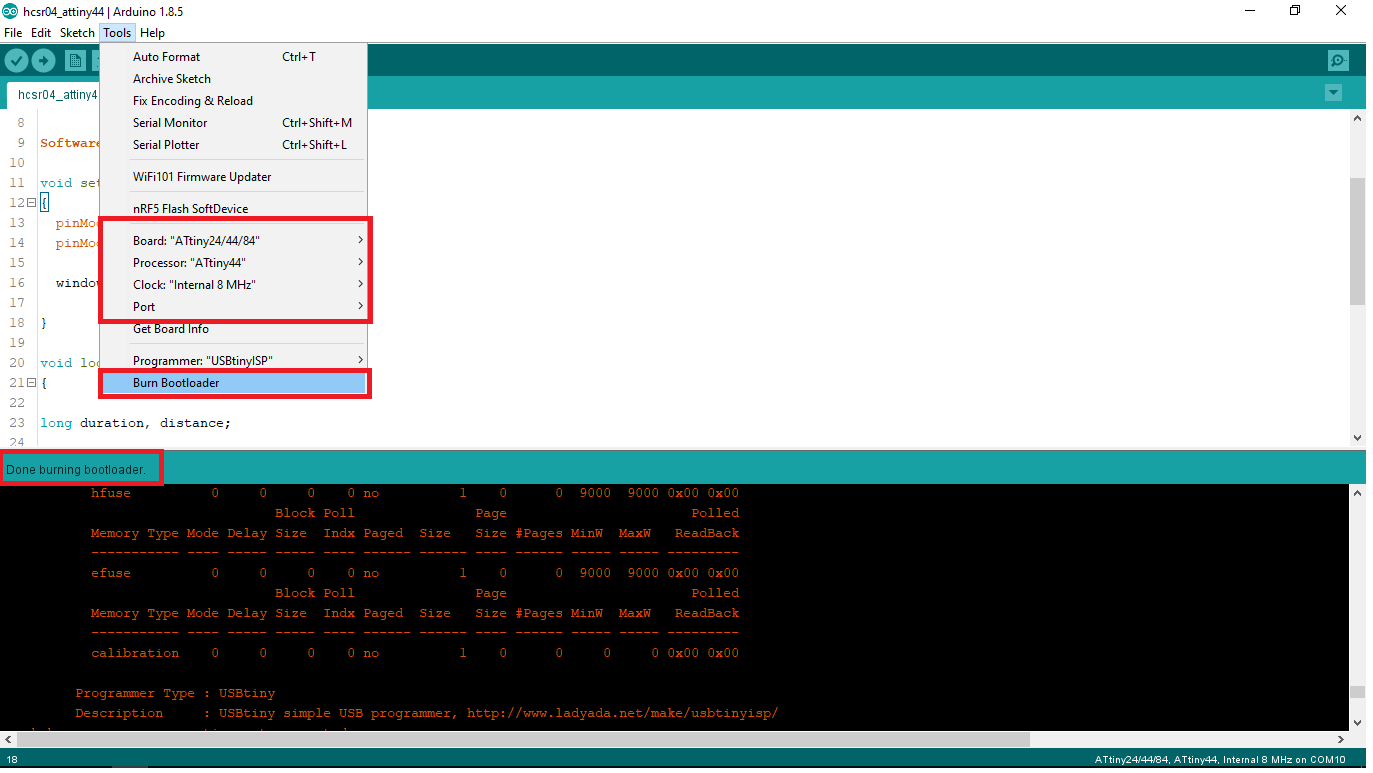The width and height of the screenshot is (1373, 773).
Task: Click the New sketch icon
Action: point(75,60)
